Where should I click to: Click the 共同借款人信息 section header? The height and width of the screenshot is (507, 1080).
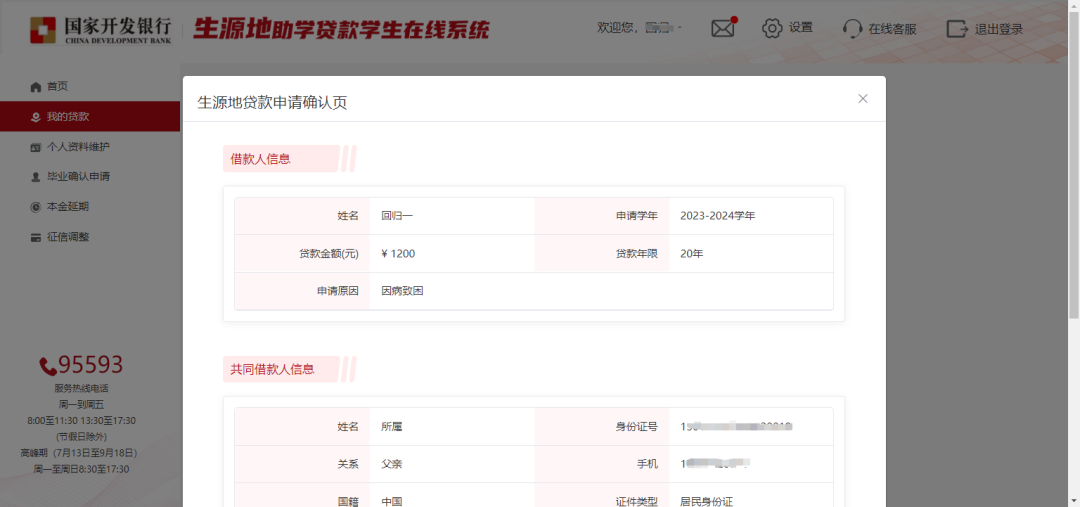coord(273,369)
